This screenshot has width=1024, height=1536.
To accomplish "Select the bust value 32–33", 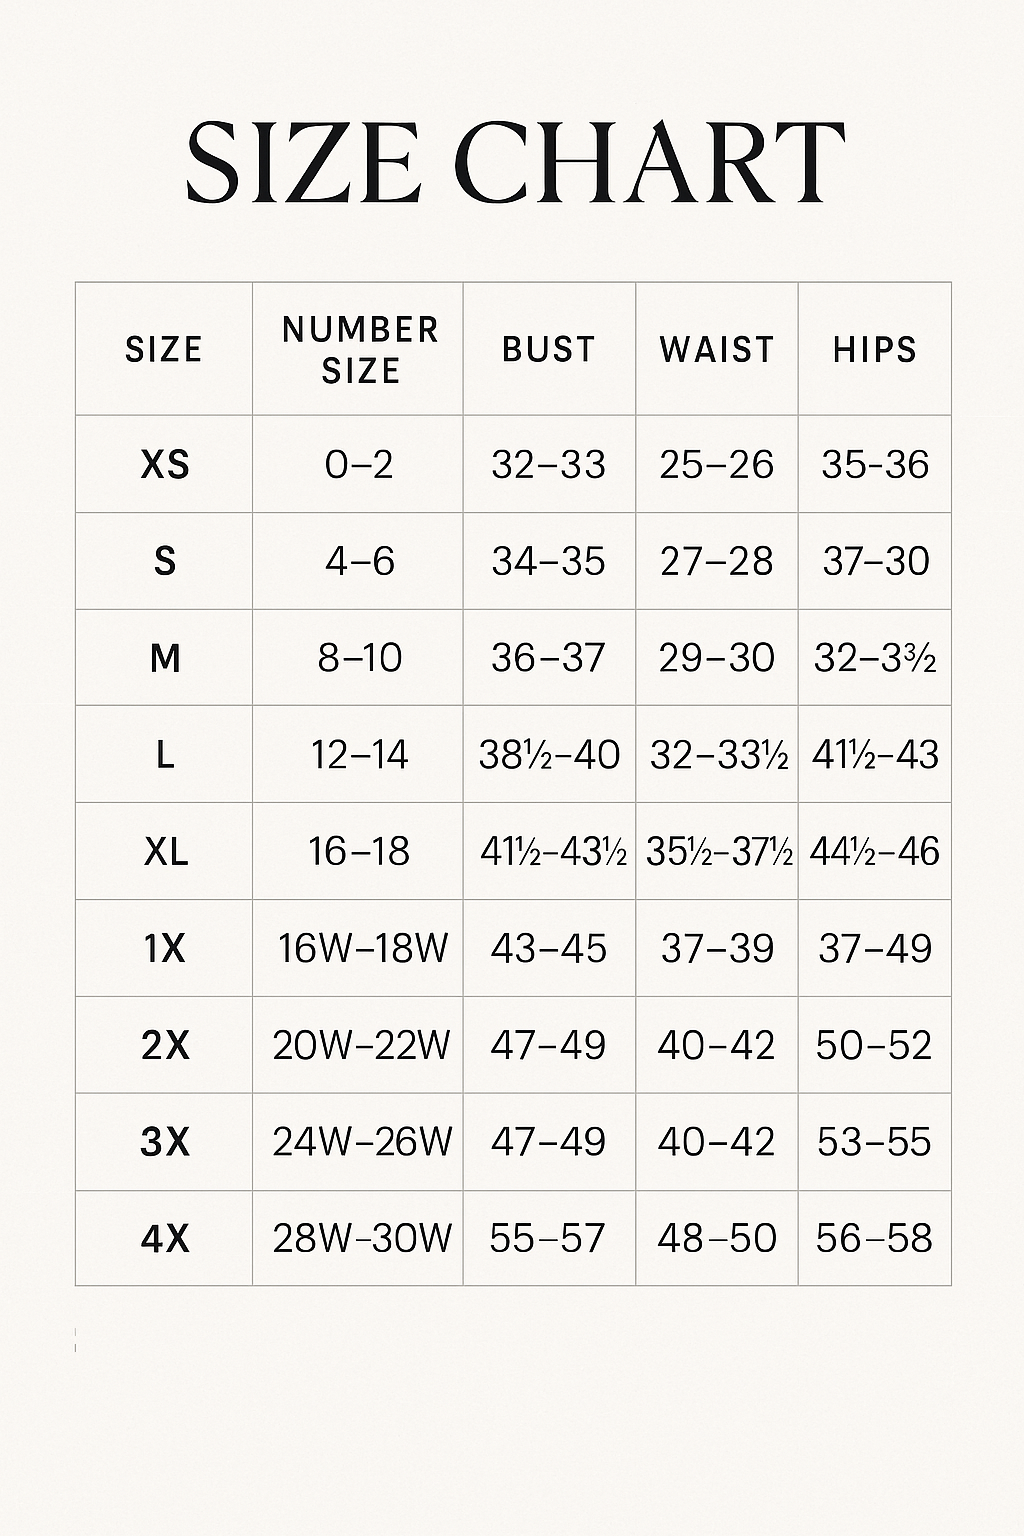I will point(549,465).
